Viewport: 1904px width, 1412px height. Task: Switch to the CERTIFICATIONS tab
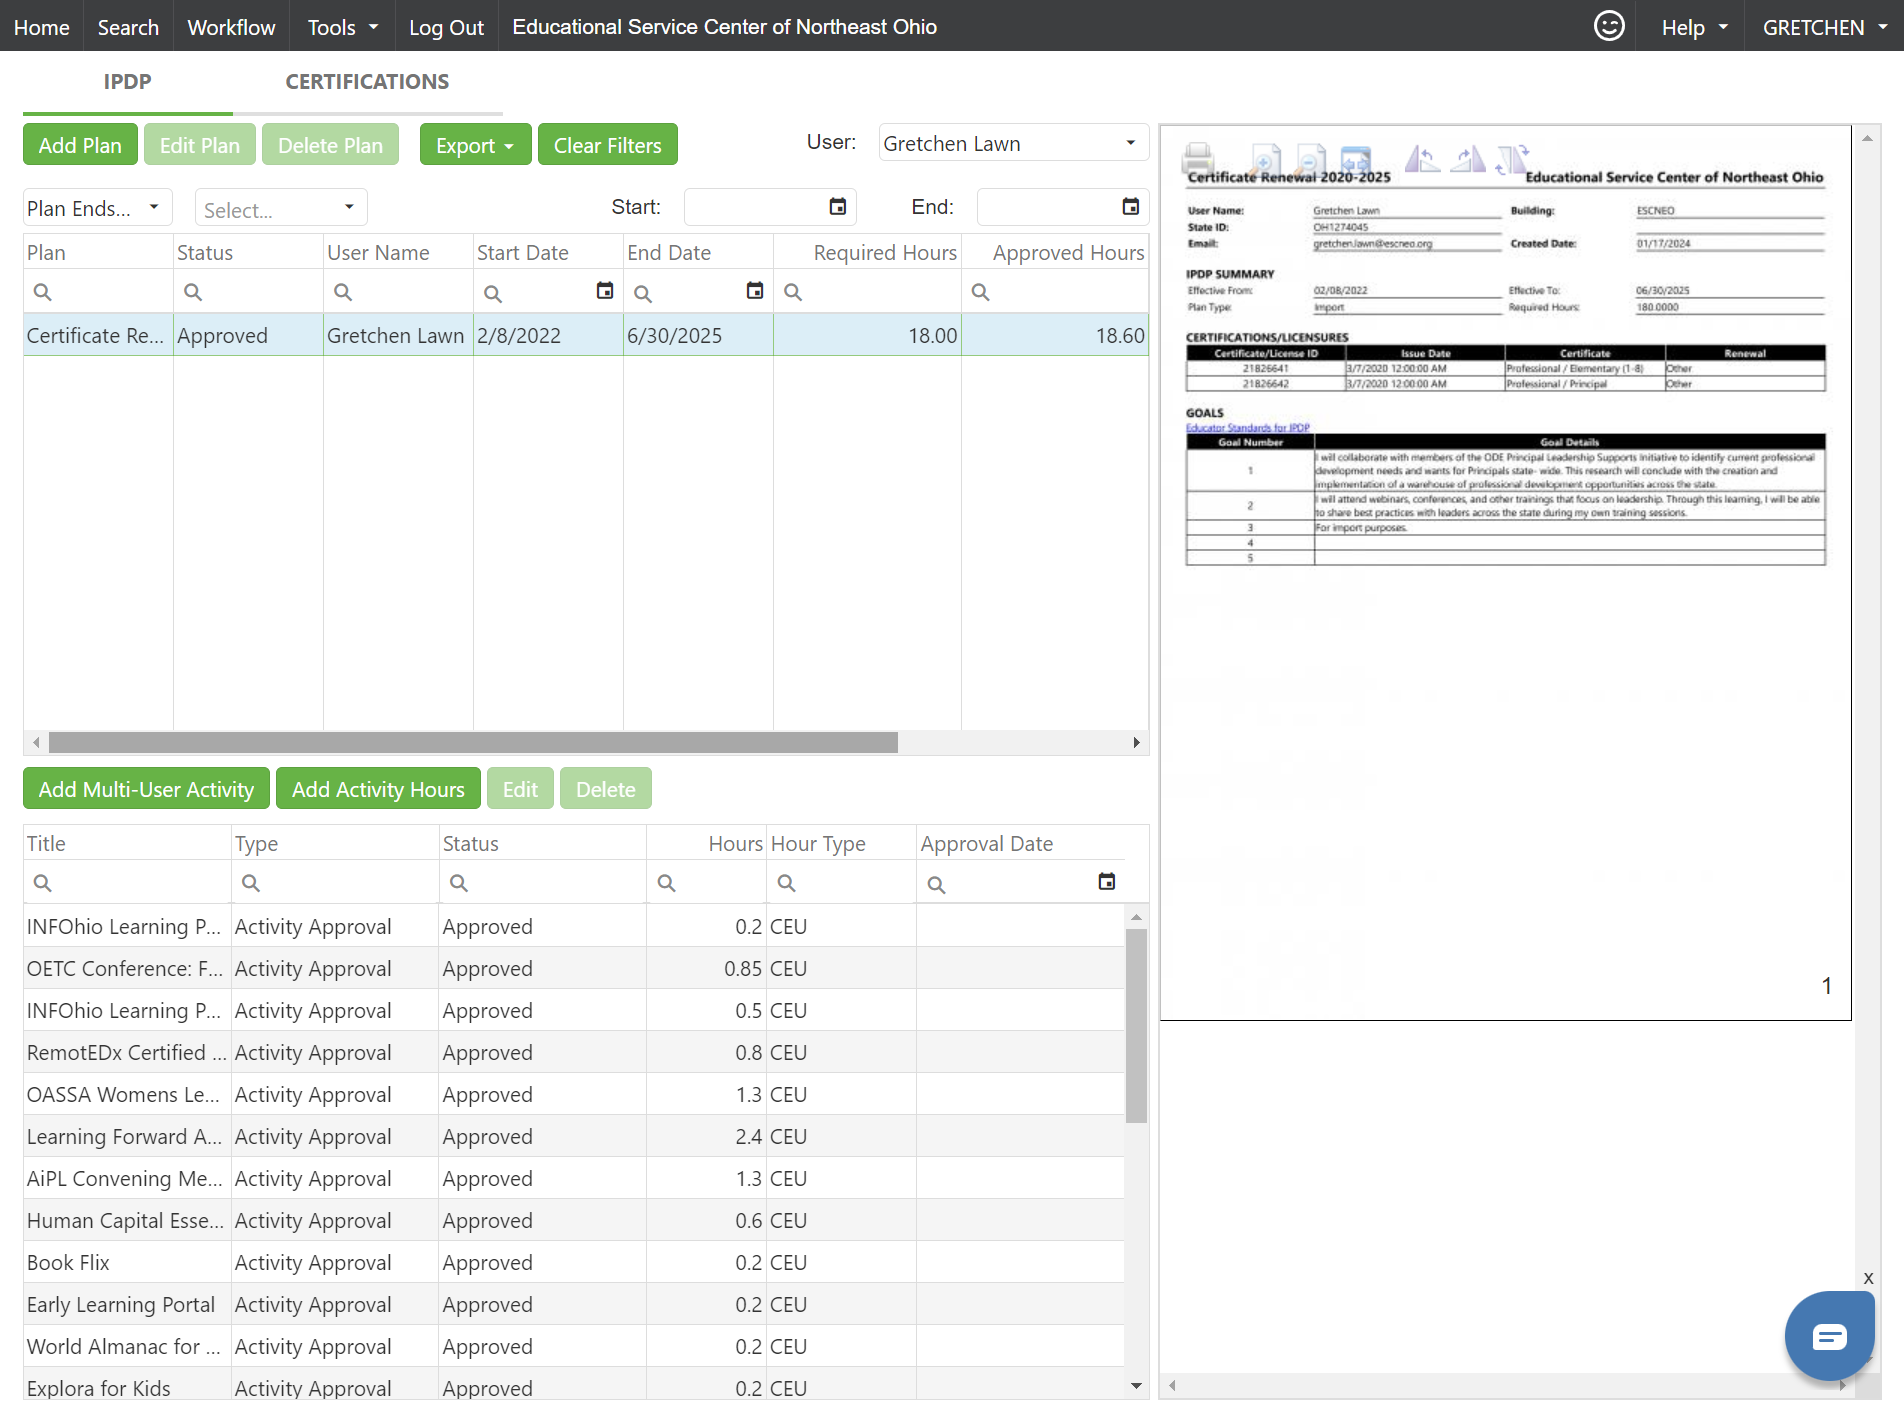pos(367,82)
